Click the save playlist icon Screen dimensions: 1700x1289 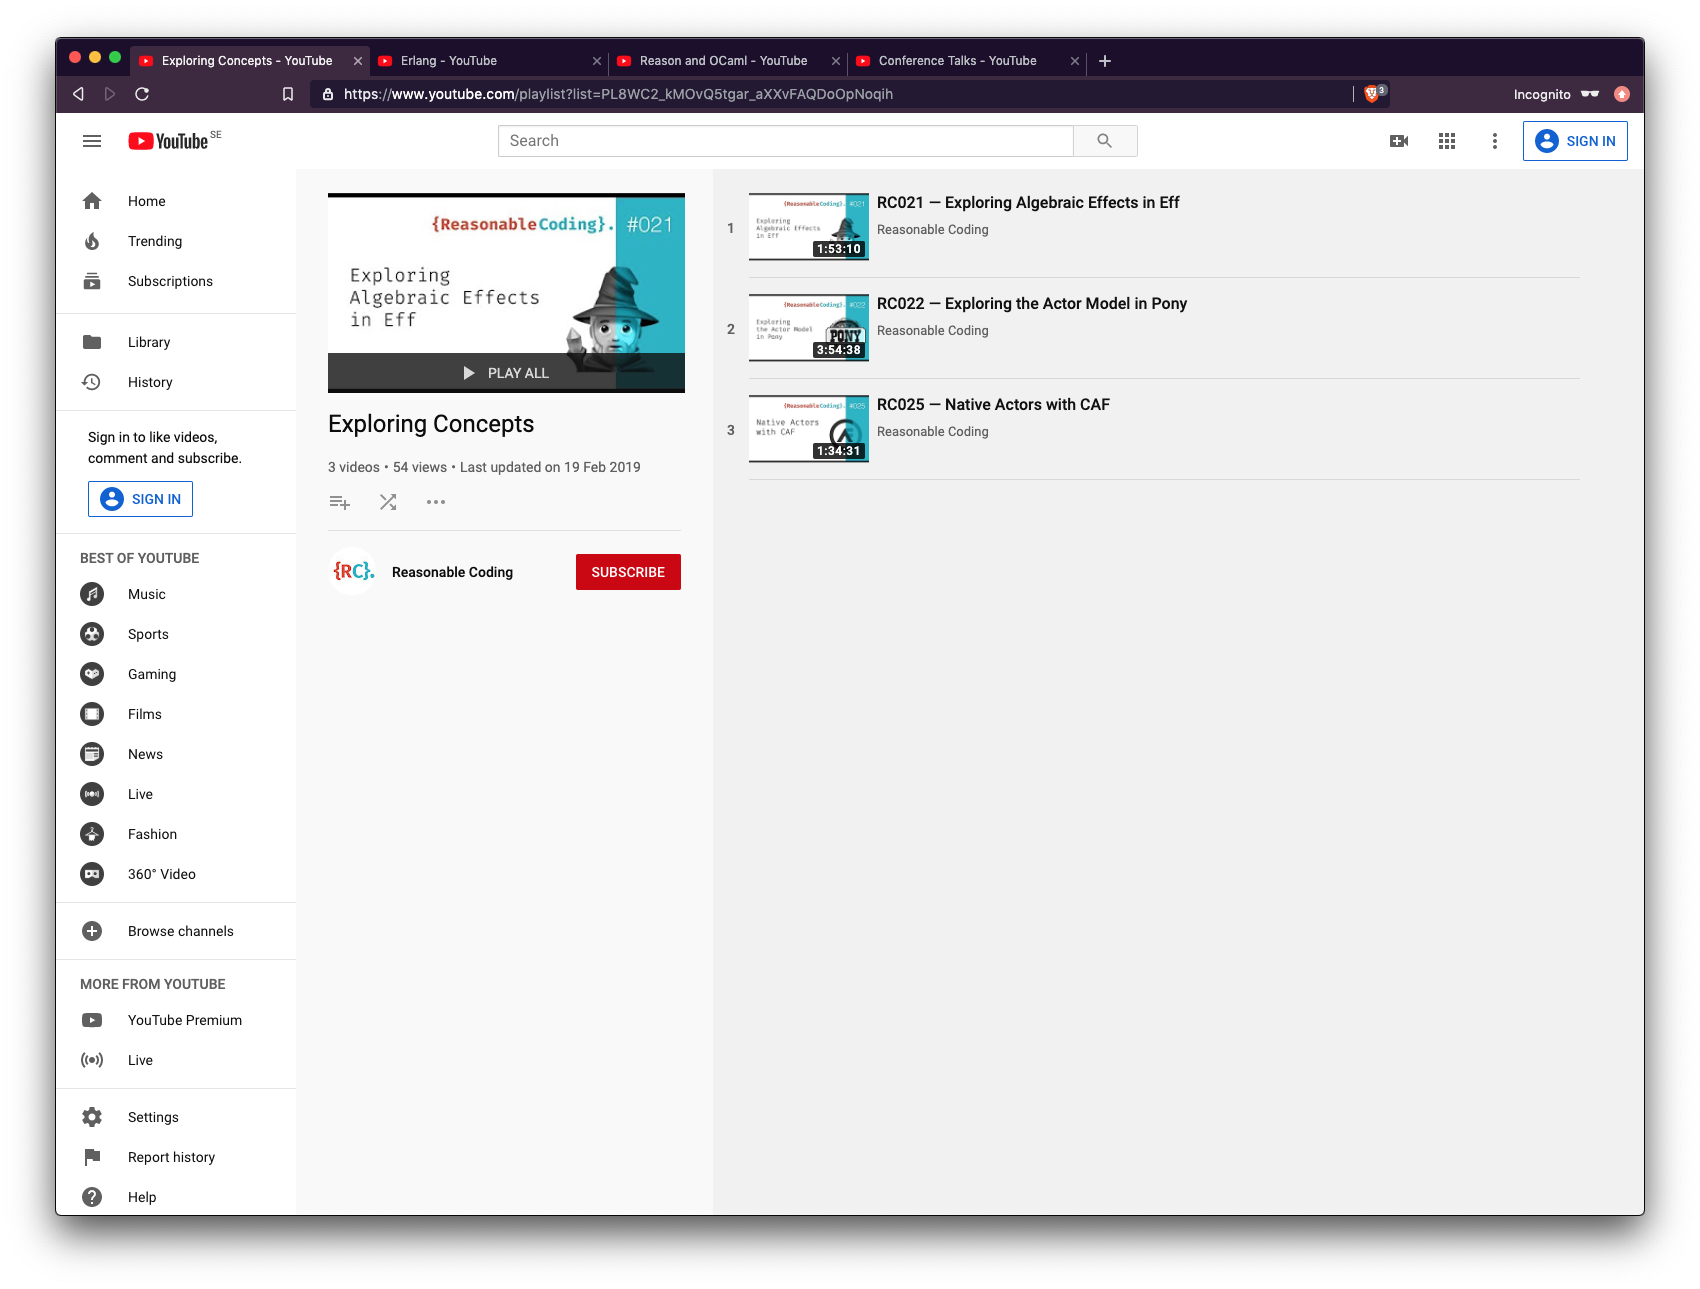[340, 502]
